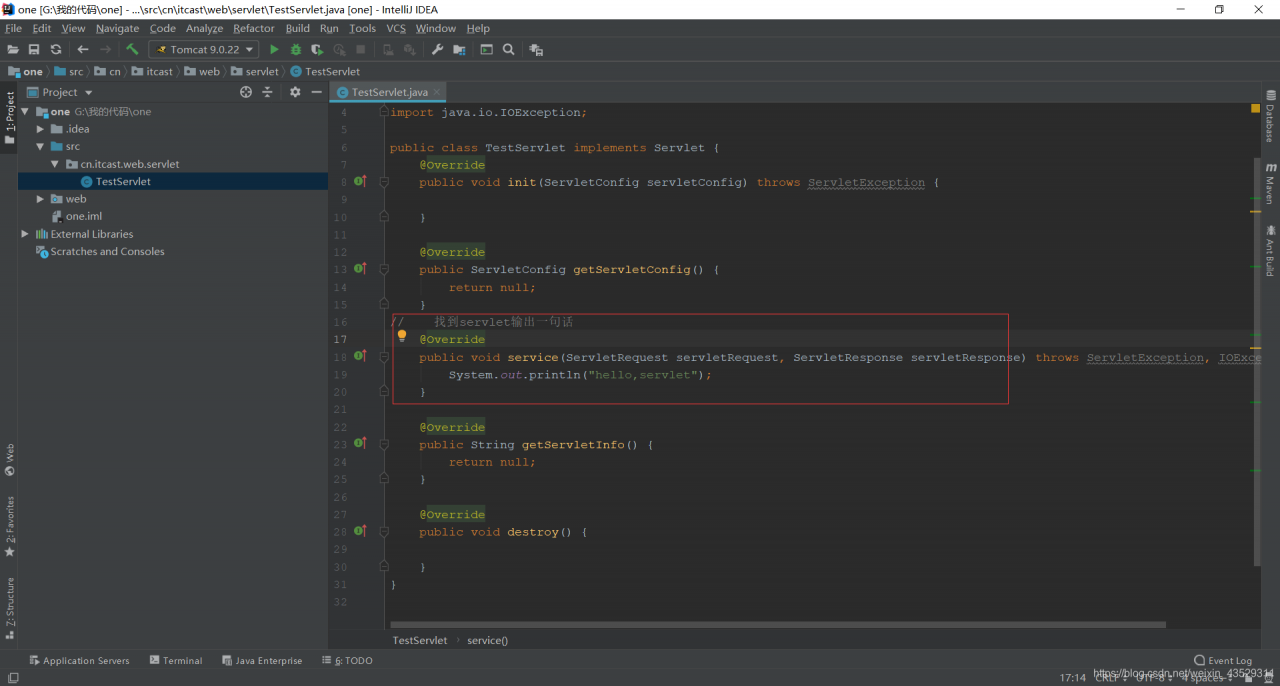This screenshot has width=1280, height=686.
Task: Open Project panel gear settings
Action: [x=295, y=92]
